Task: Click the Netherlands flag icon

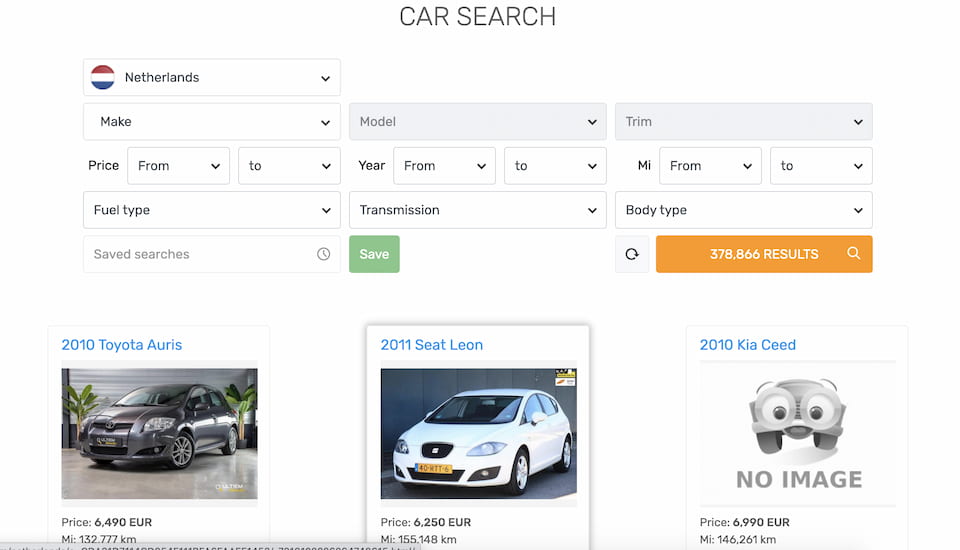Action: point(103,77)
